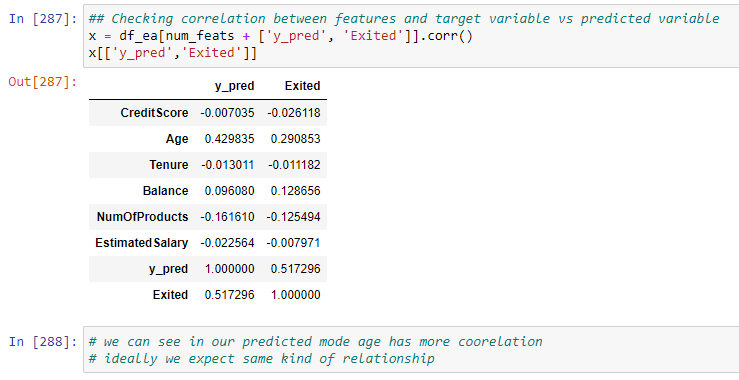739x380 pixels.
Task: Select the NumOfProducts row label
Action: tap(142, 217)
